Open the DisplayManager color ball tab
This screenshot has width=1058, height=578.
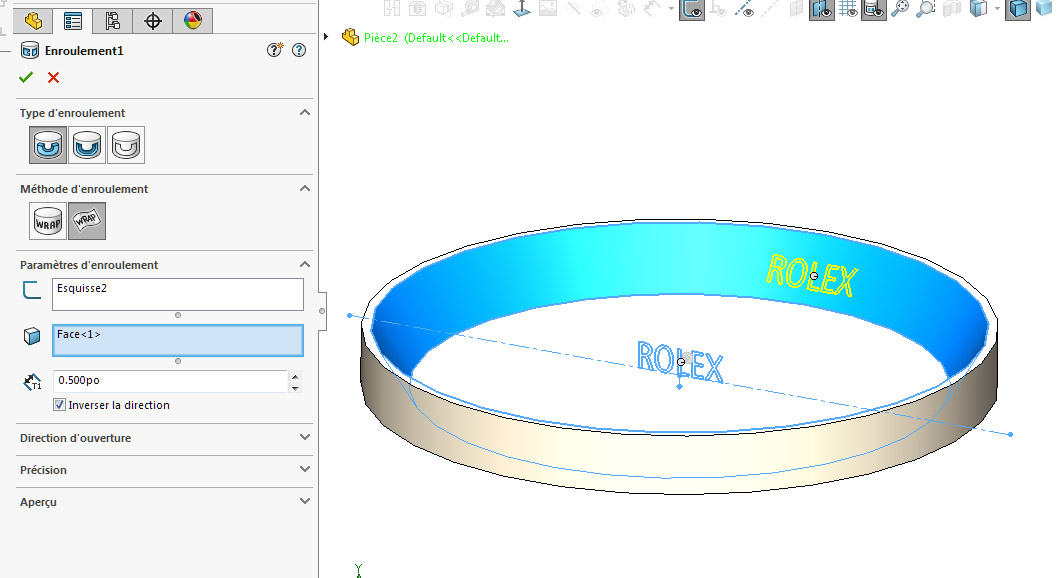click(193, 21)
